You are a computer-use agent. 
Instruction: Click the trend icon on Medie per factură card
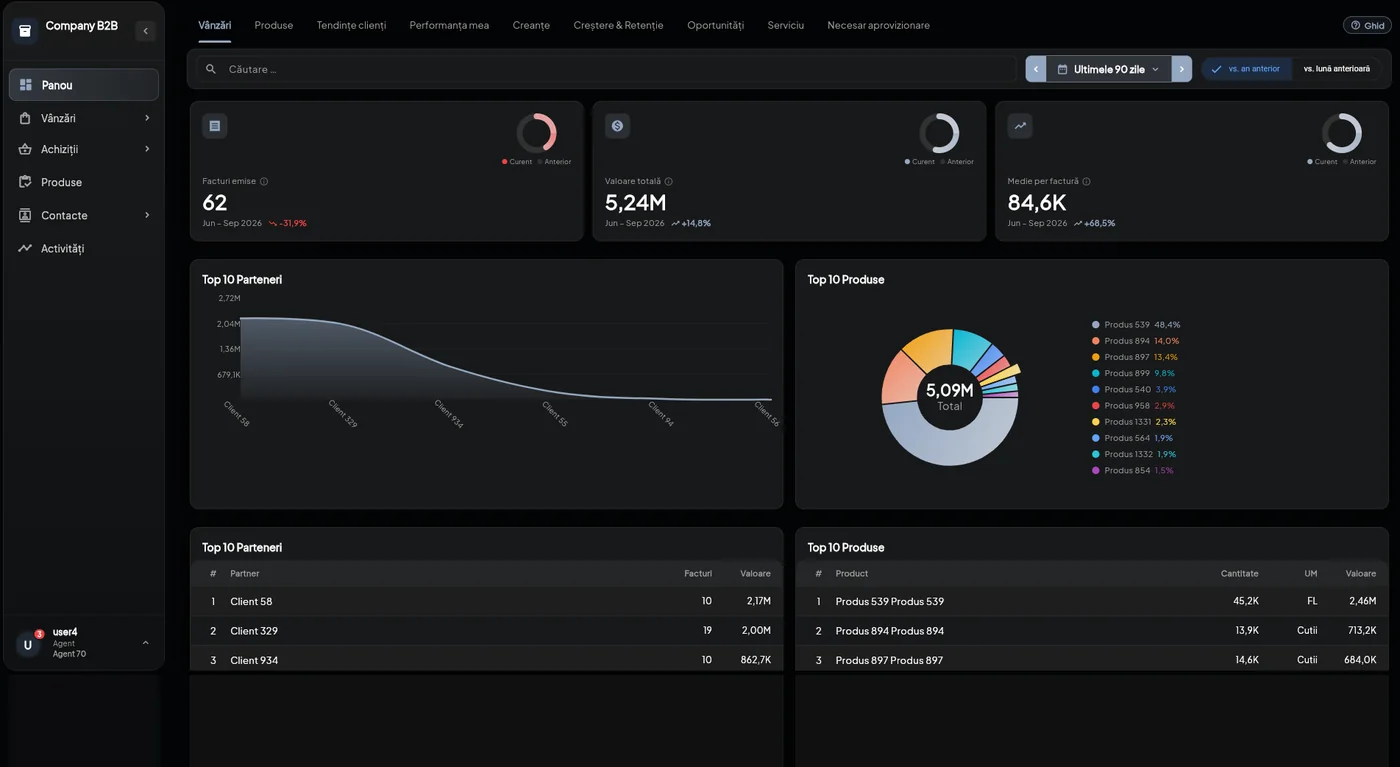coord(1020,126)
